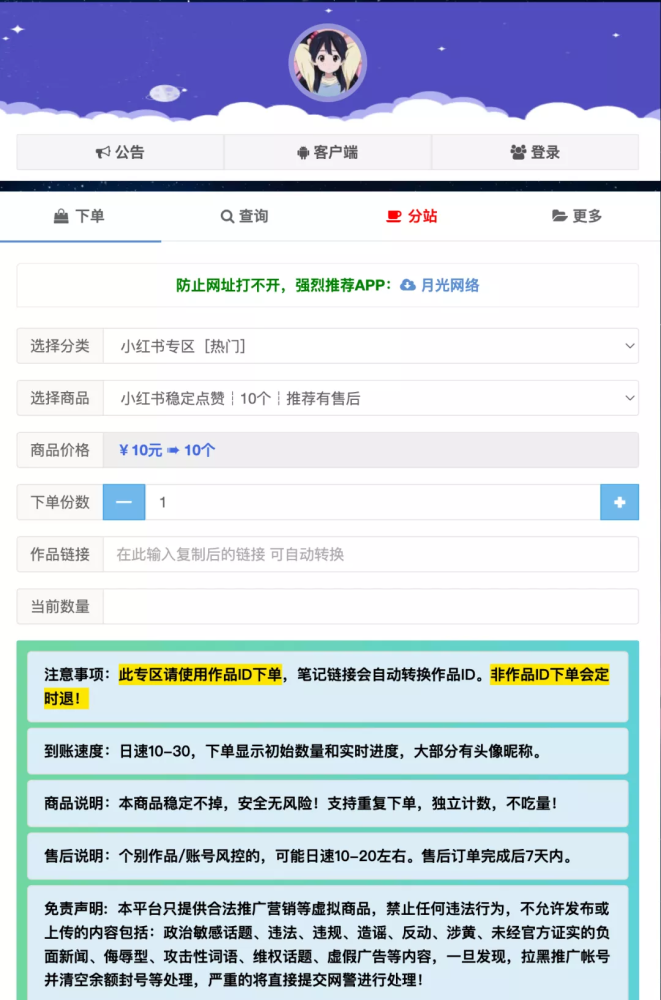Click the 当前数量 label
This screenshot has height=1000, width=661.
pyautogui.click(x=60, y=607)
